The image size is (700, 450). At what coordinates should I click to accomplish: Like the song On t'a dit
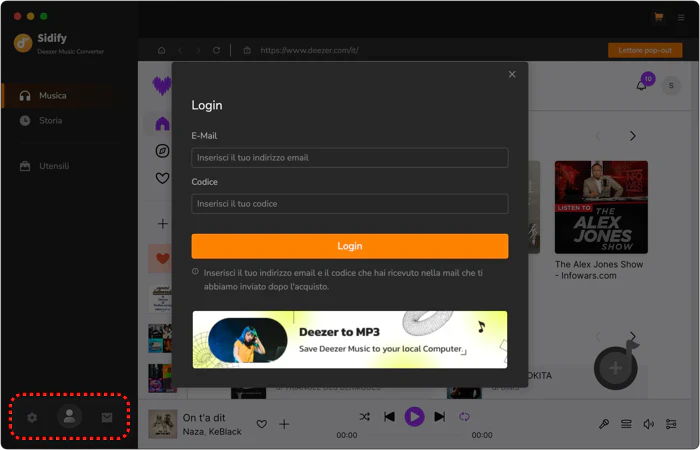[x=262, y=424]
